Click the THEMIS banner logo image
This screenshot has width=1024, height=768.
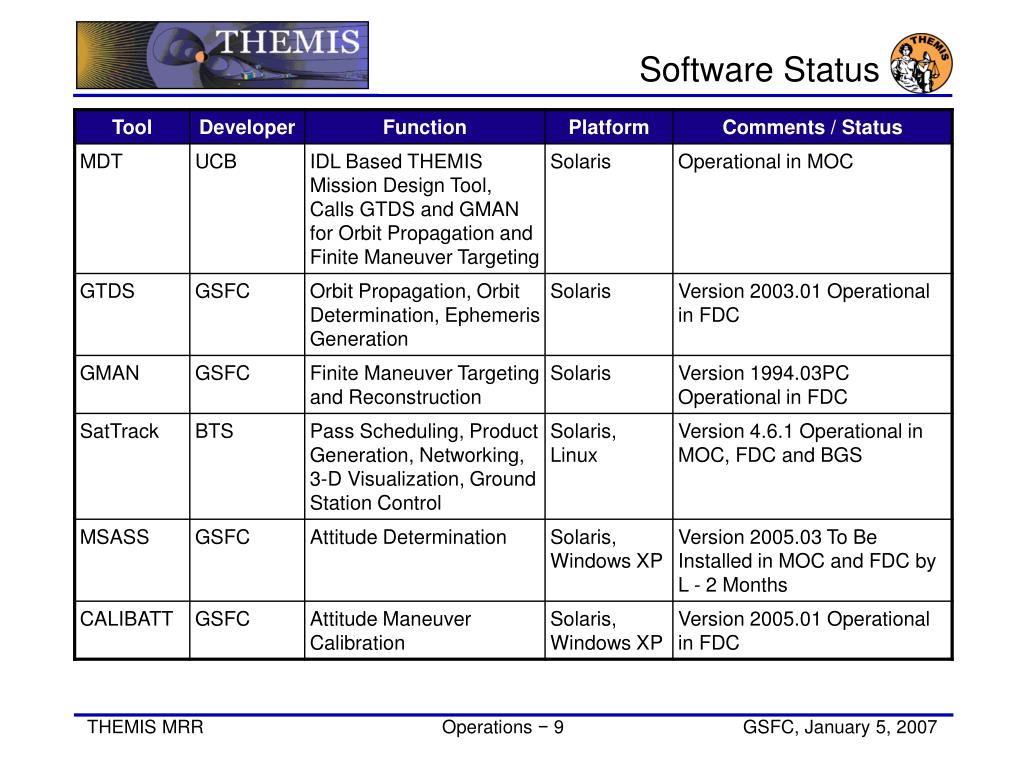pyautogui.click(x=222, y=55)
